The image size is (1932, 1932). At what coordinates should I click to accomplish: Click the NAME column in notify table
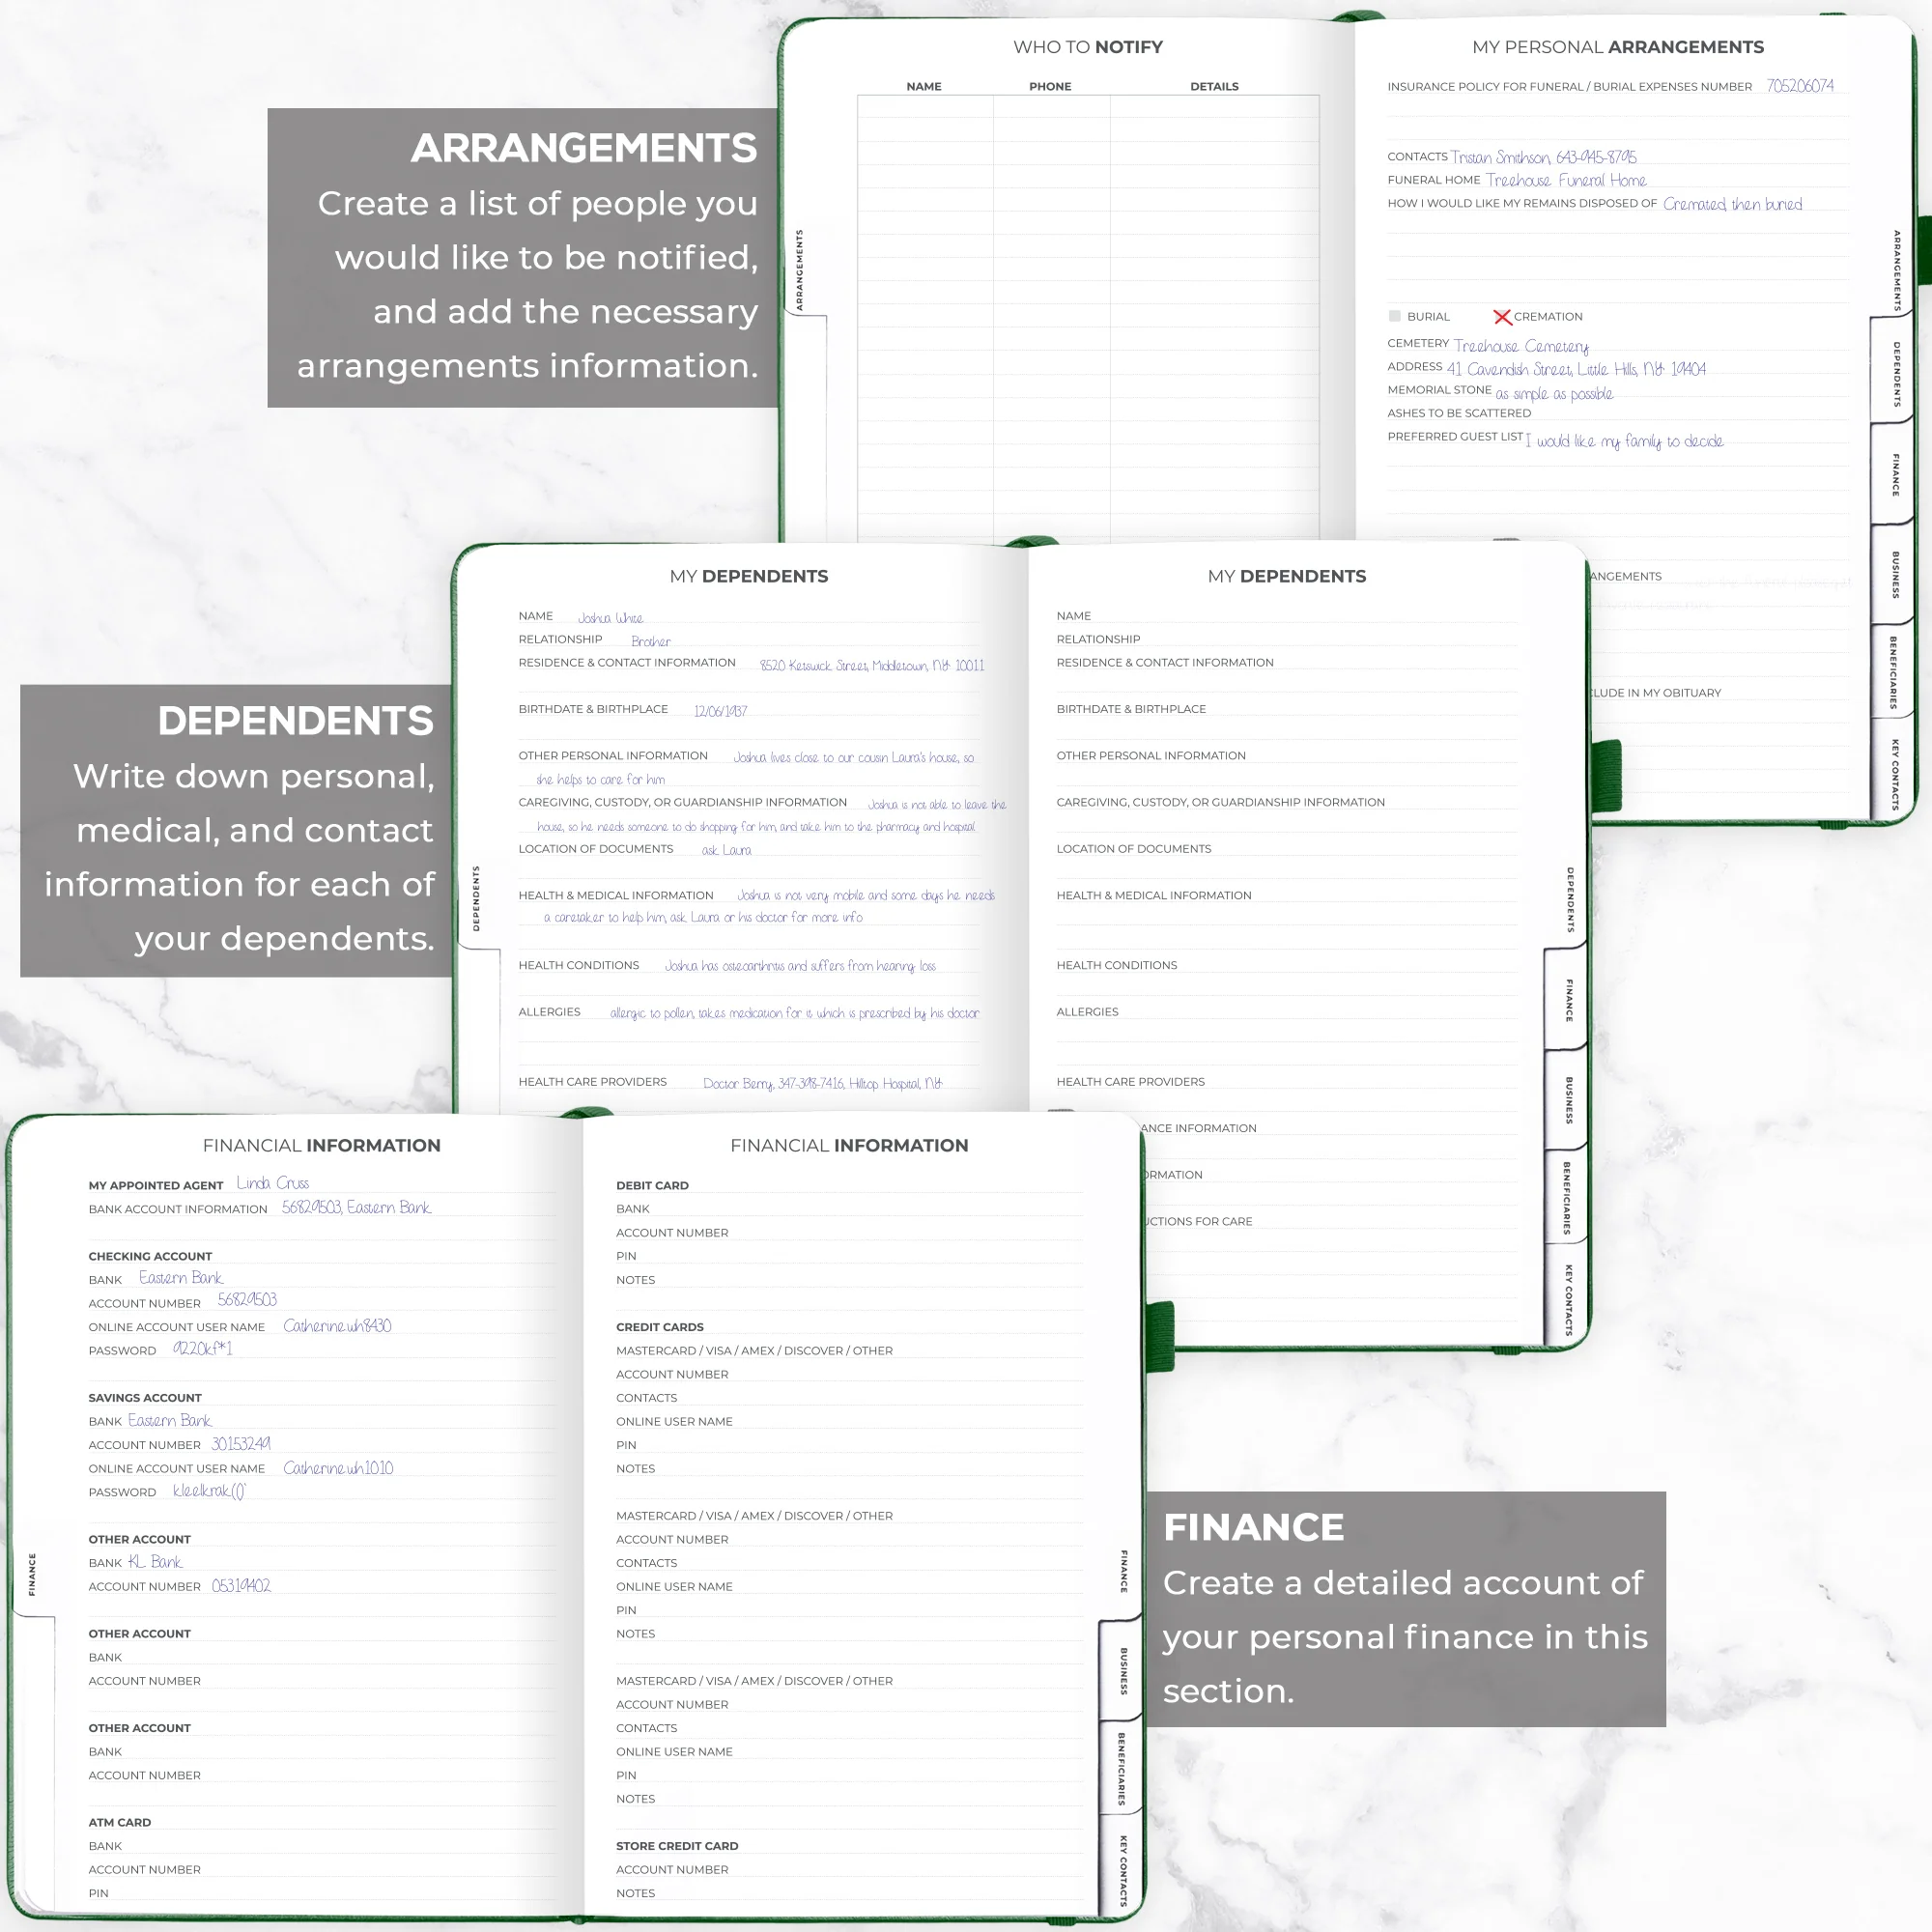924,86
